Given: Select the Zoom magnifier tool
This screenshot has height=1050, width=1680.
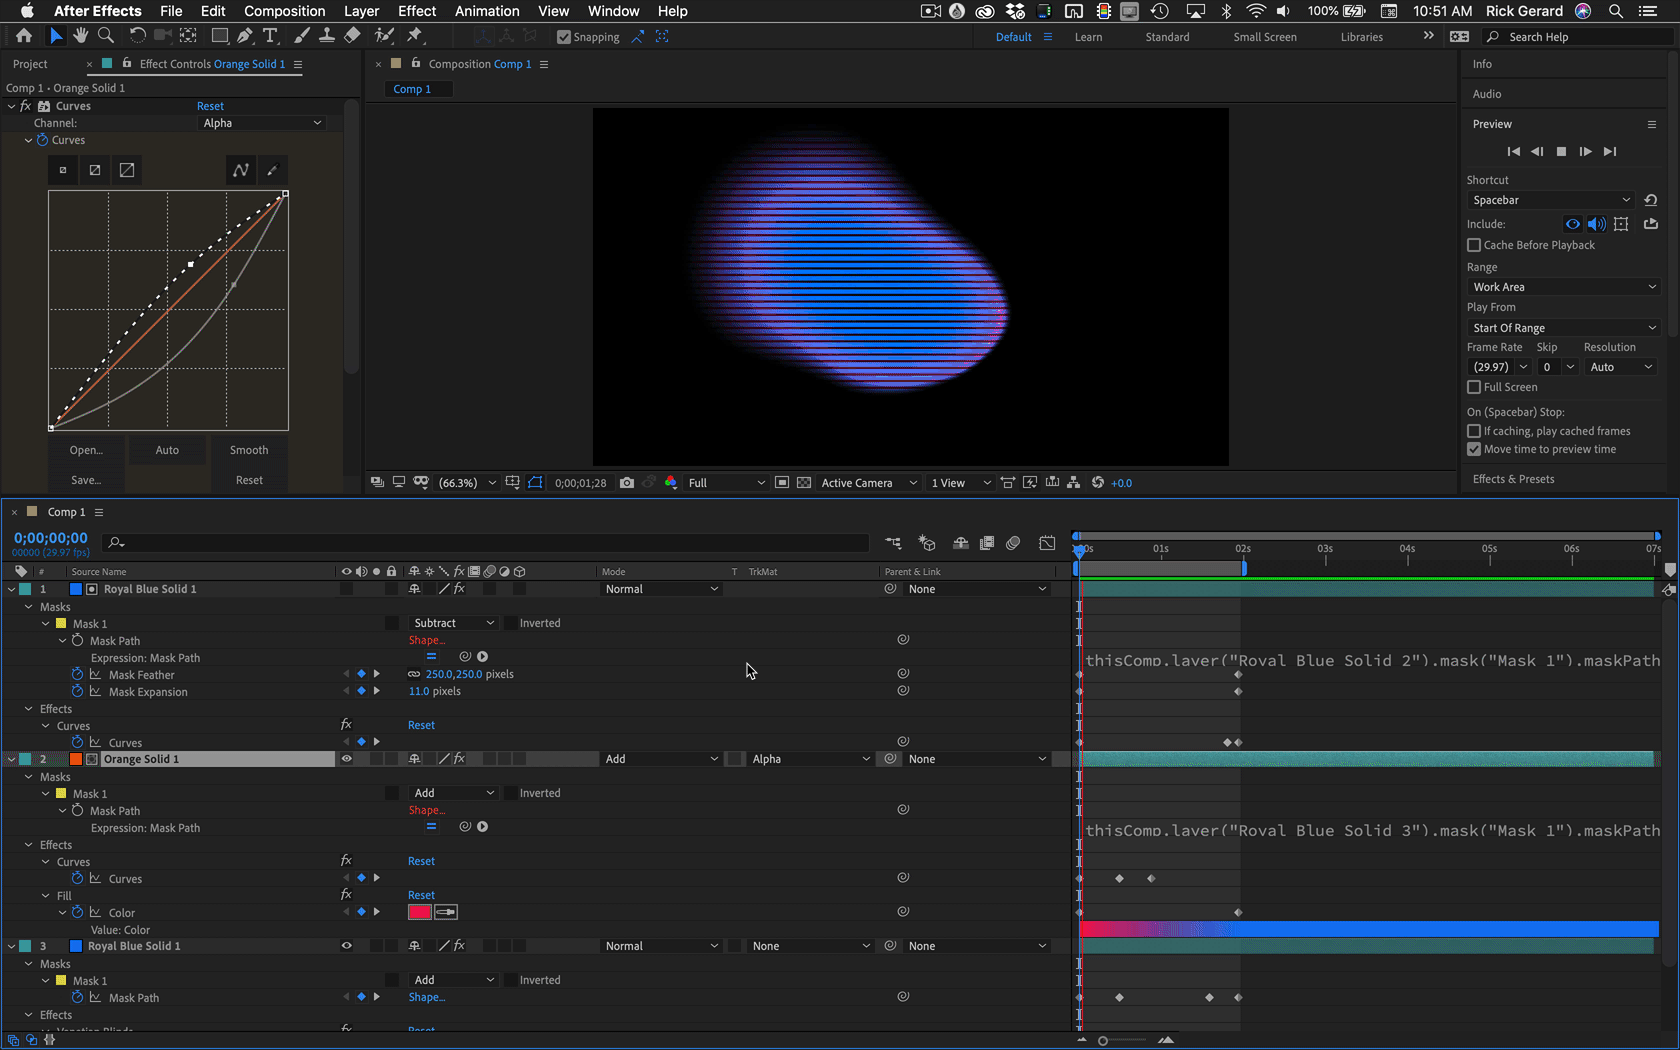Looking at the screenshot, I should click(x=106, y=36).
